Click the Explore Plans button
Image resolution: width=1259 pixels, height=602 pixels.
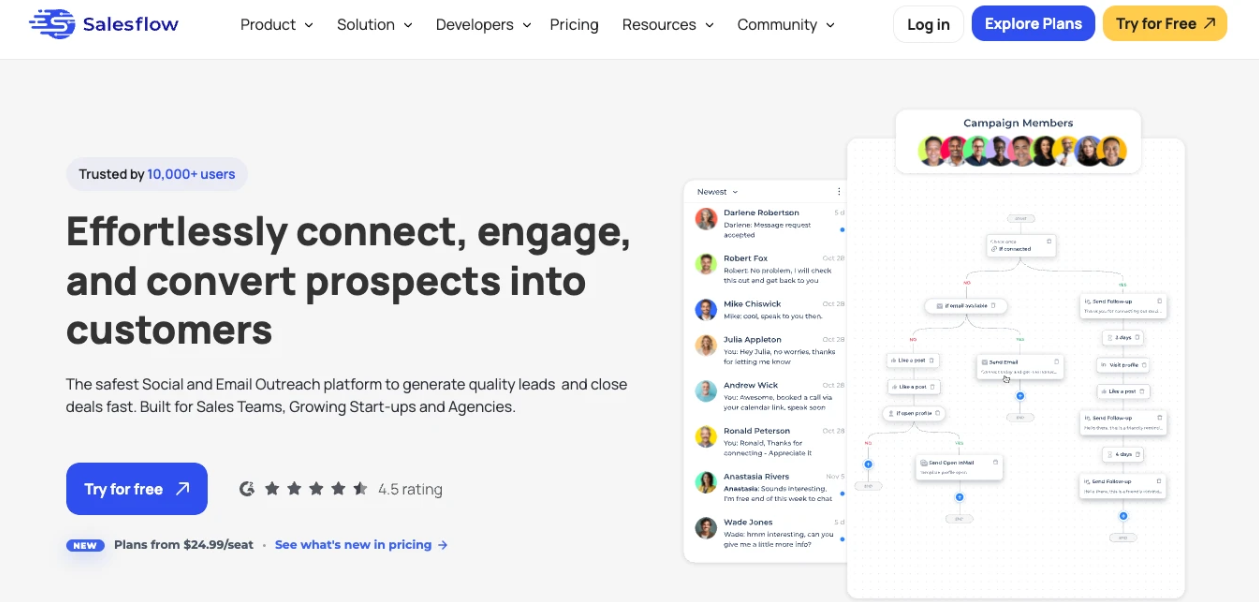[1033, 23]
